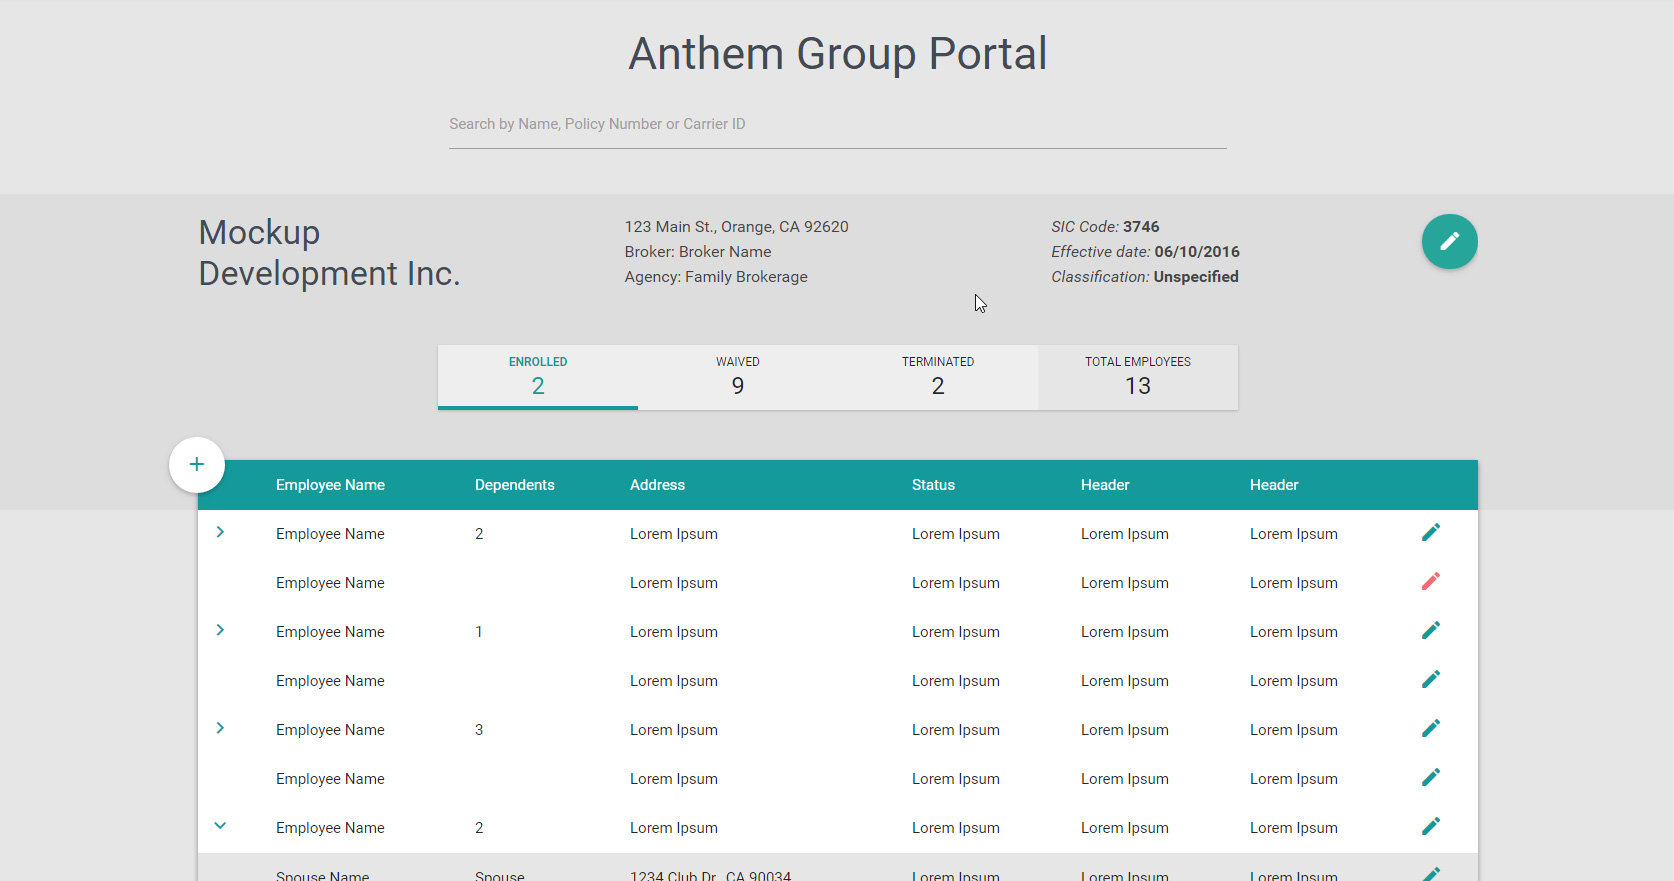Image resolution: width=1674 pixels, height=881 pixels.
Task: Sort by Employee Name column header
Action: [x=330, y=485]
